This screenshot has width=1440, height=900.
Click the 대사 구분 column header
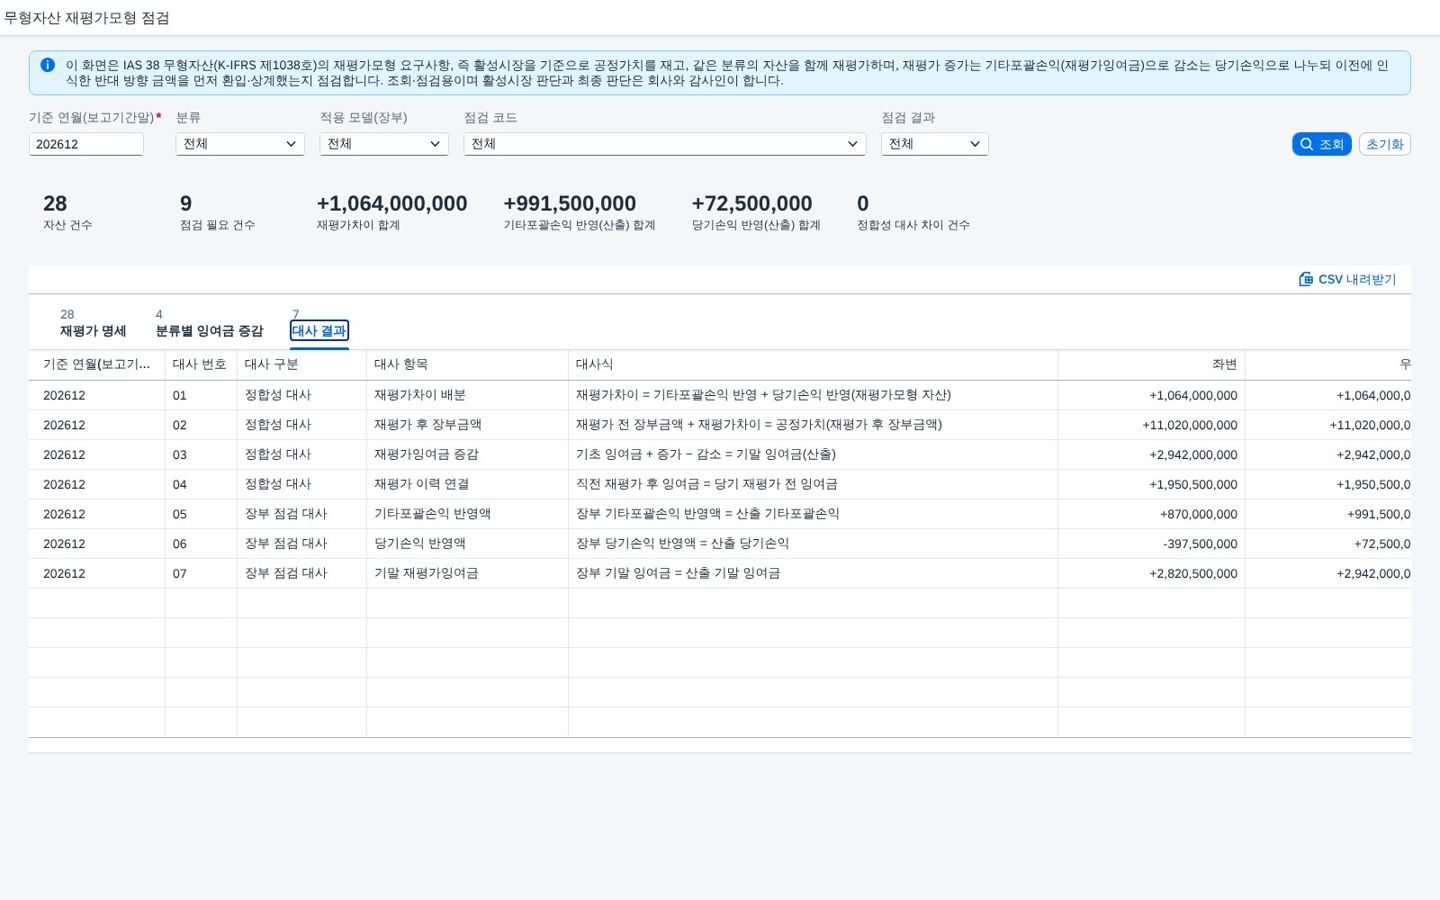(302, 365)
